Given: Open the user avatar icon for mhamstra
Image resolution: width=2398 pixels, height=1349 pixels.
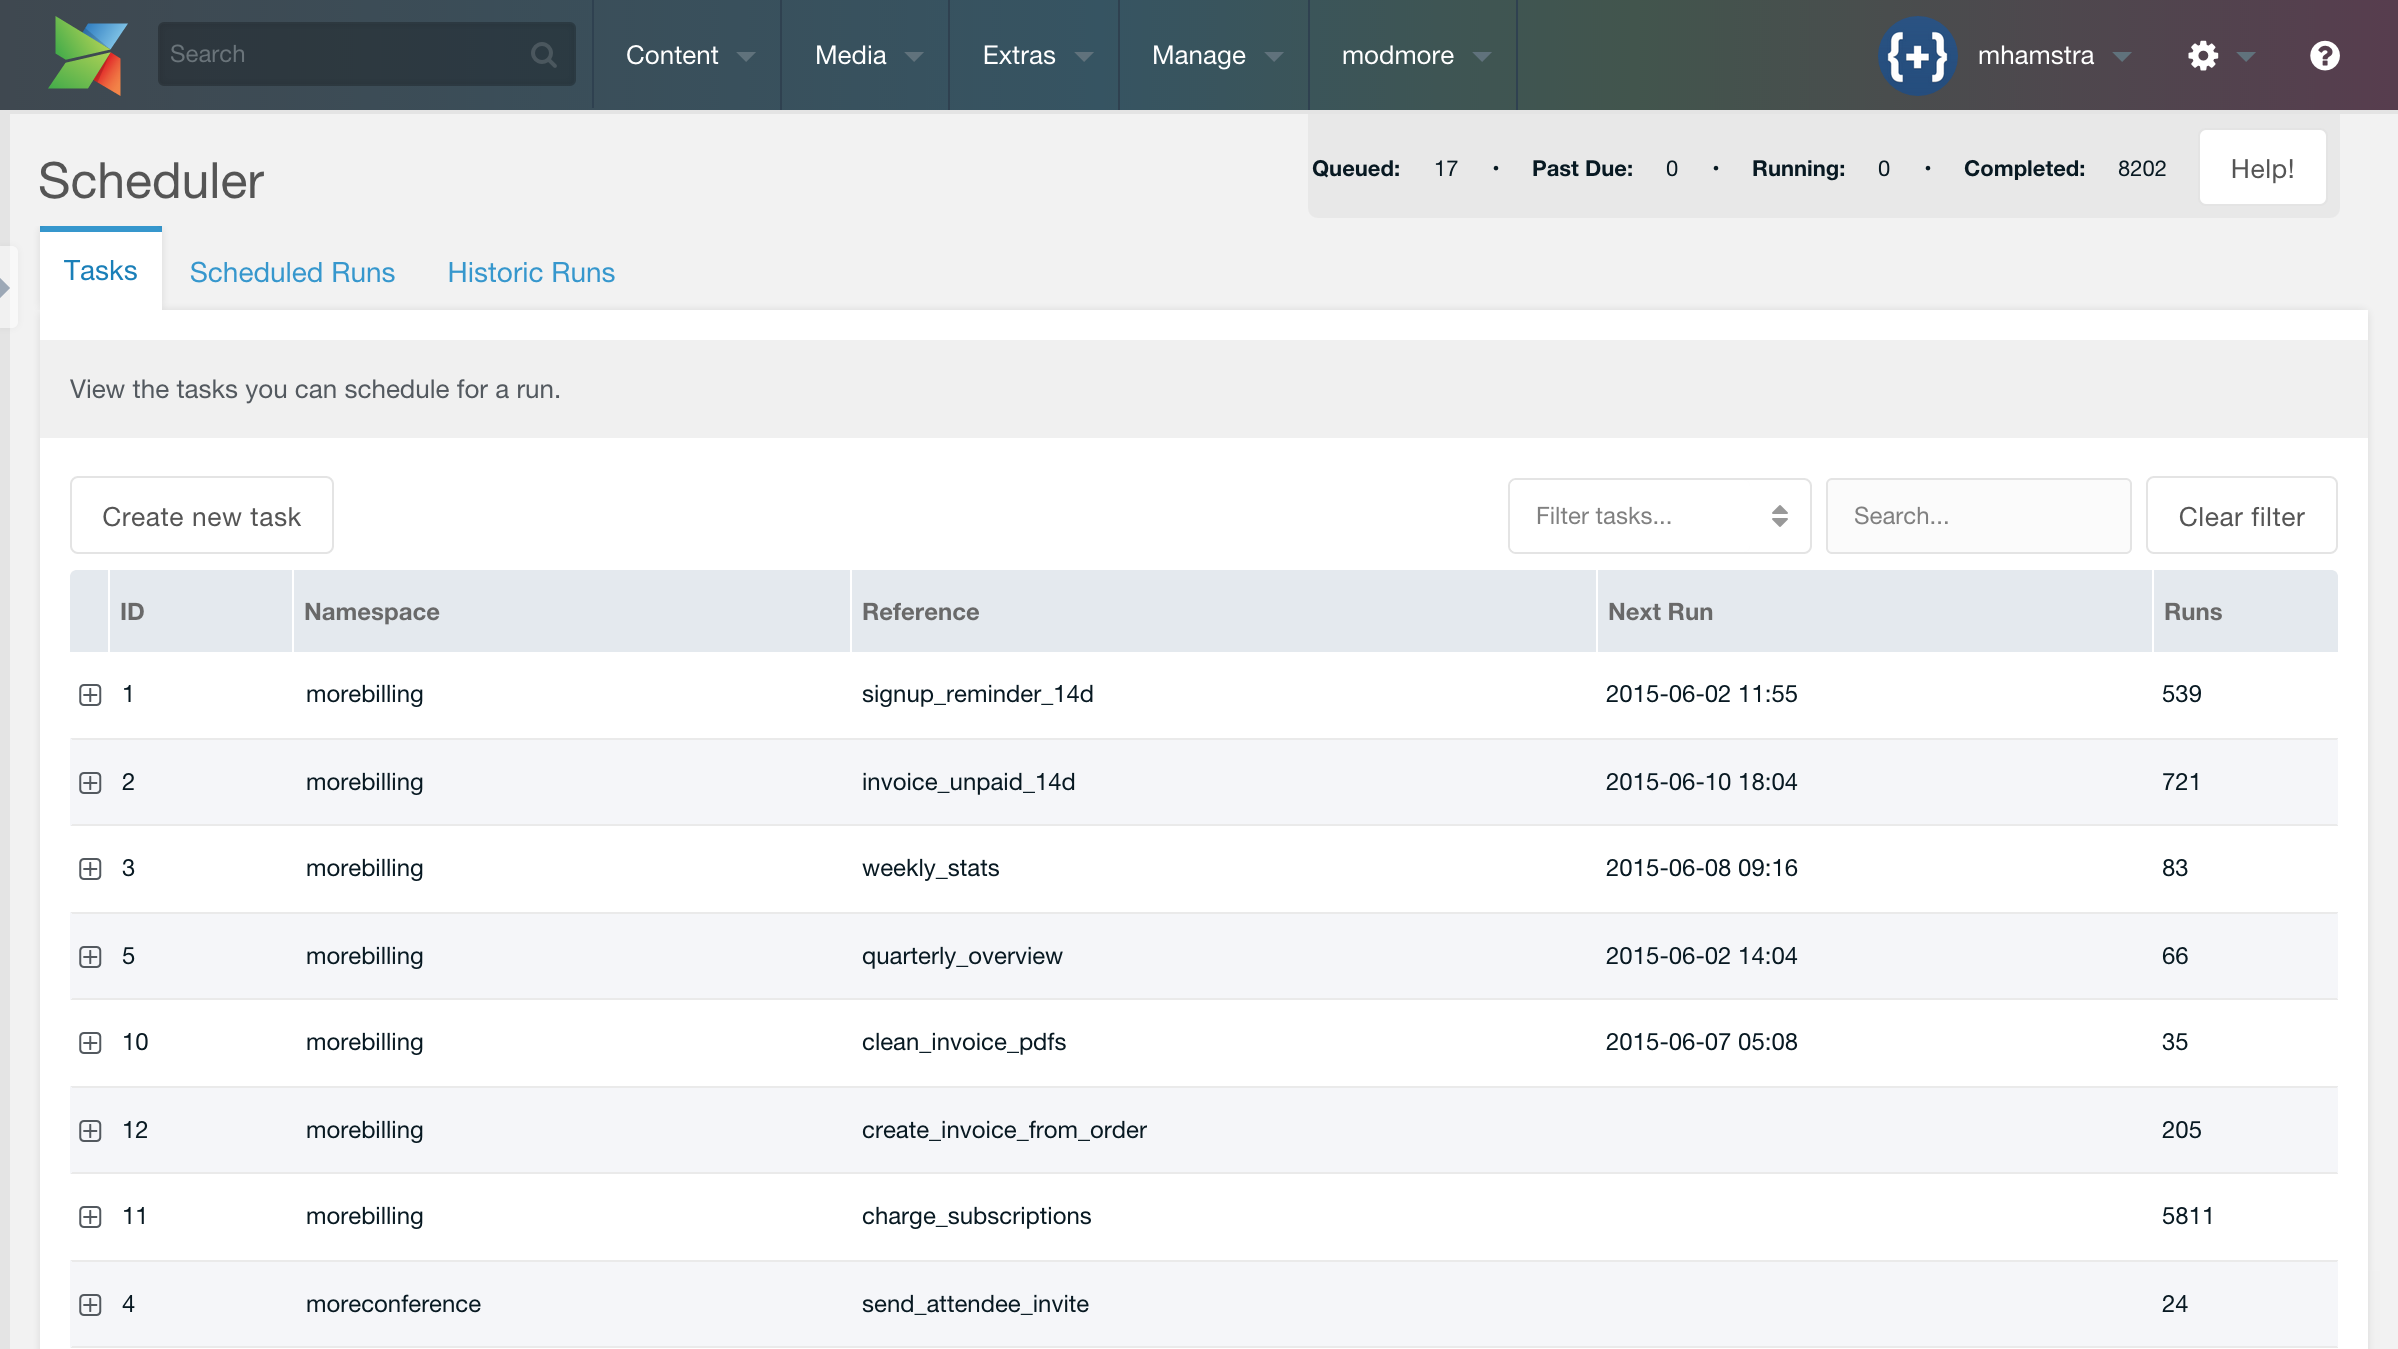Looking at the screenshot, I should [x=1917, y=55].
